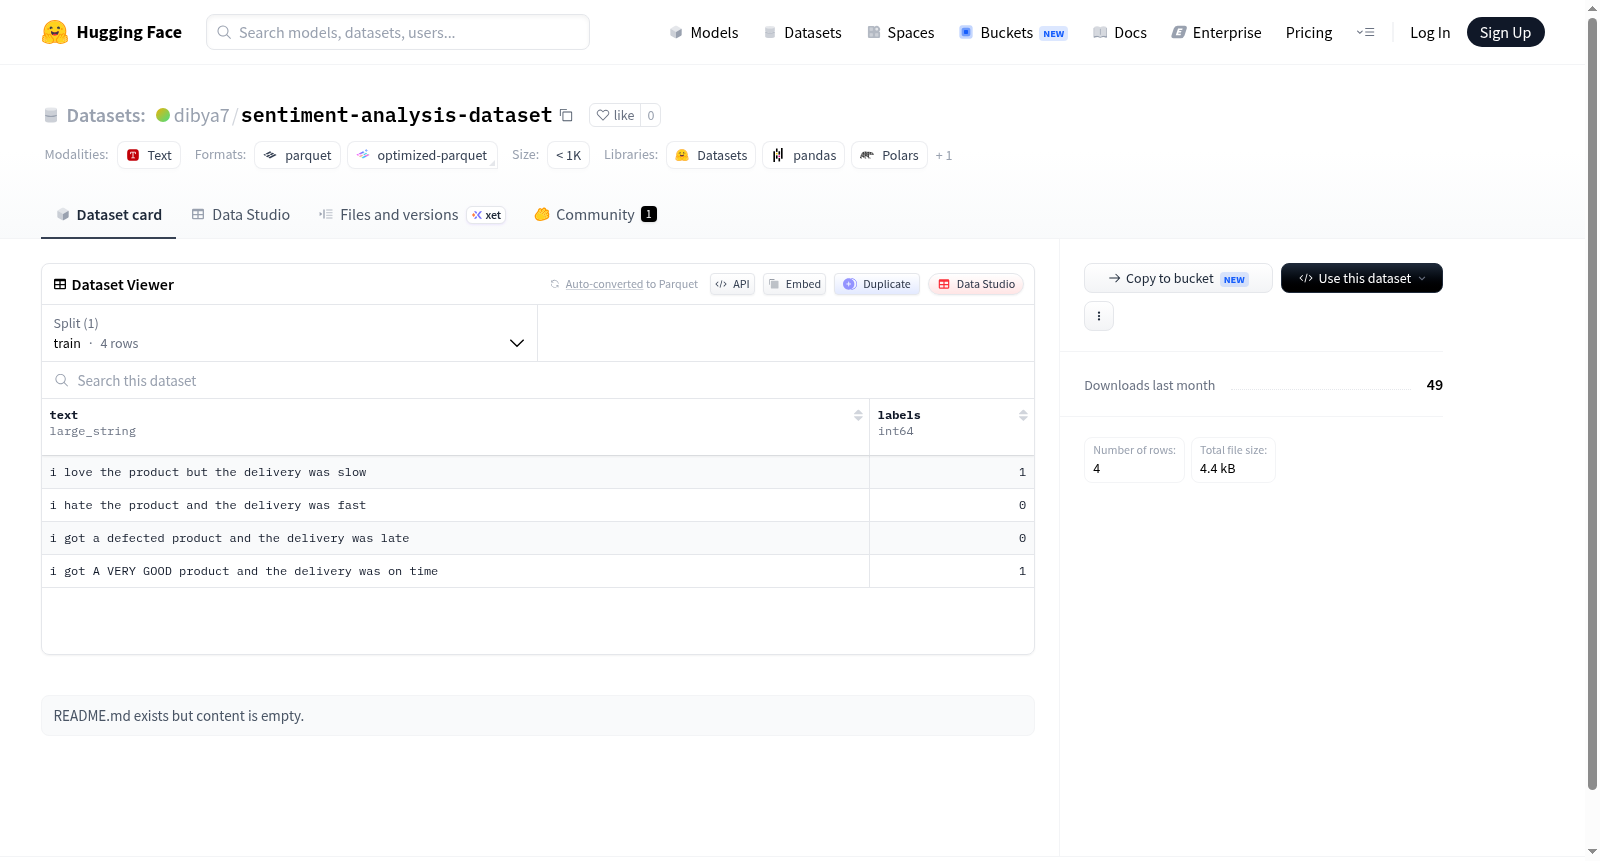The image size is (1600, 861).
Task: Click the sentiment-analysis-dataset title link
Action: [396, 115]
